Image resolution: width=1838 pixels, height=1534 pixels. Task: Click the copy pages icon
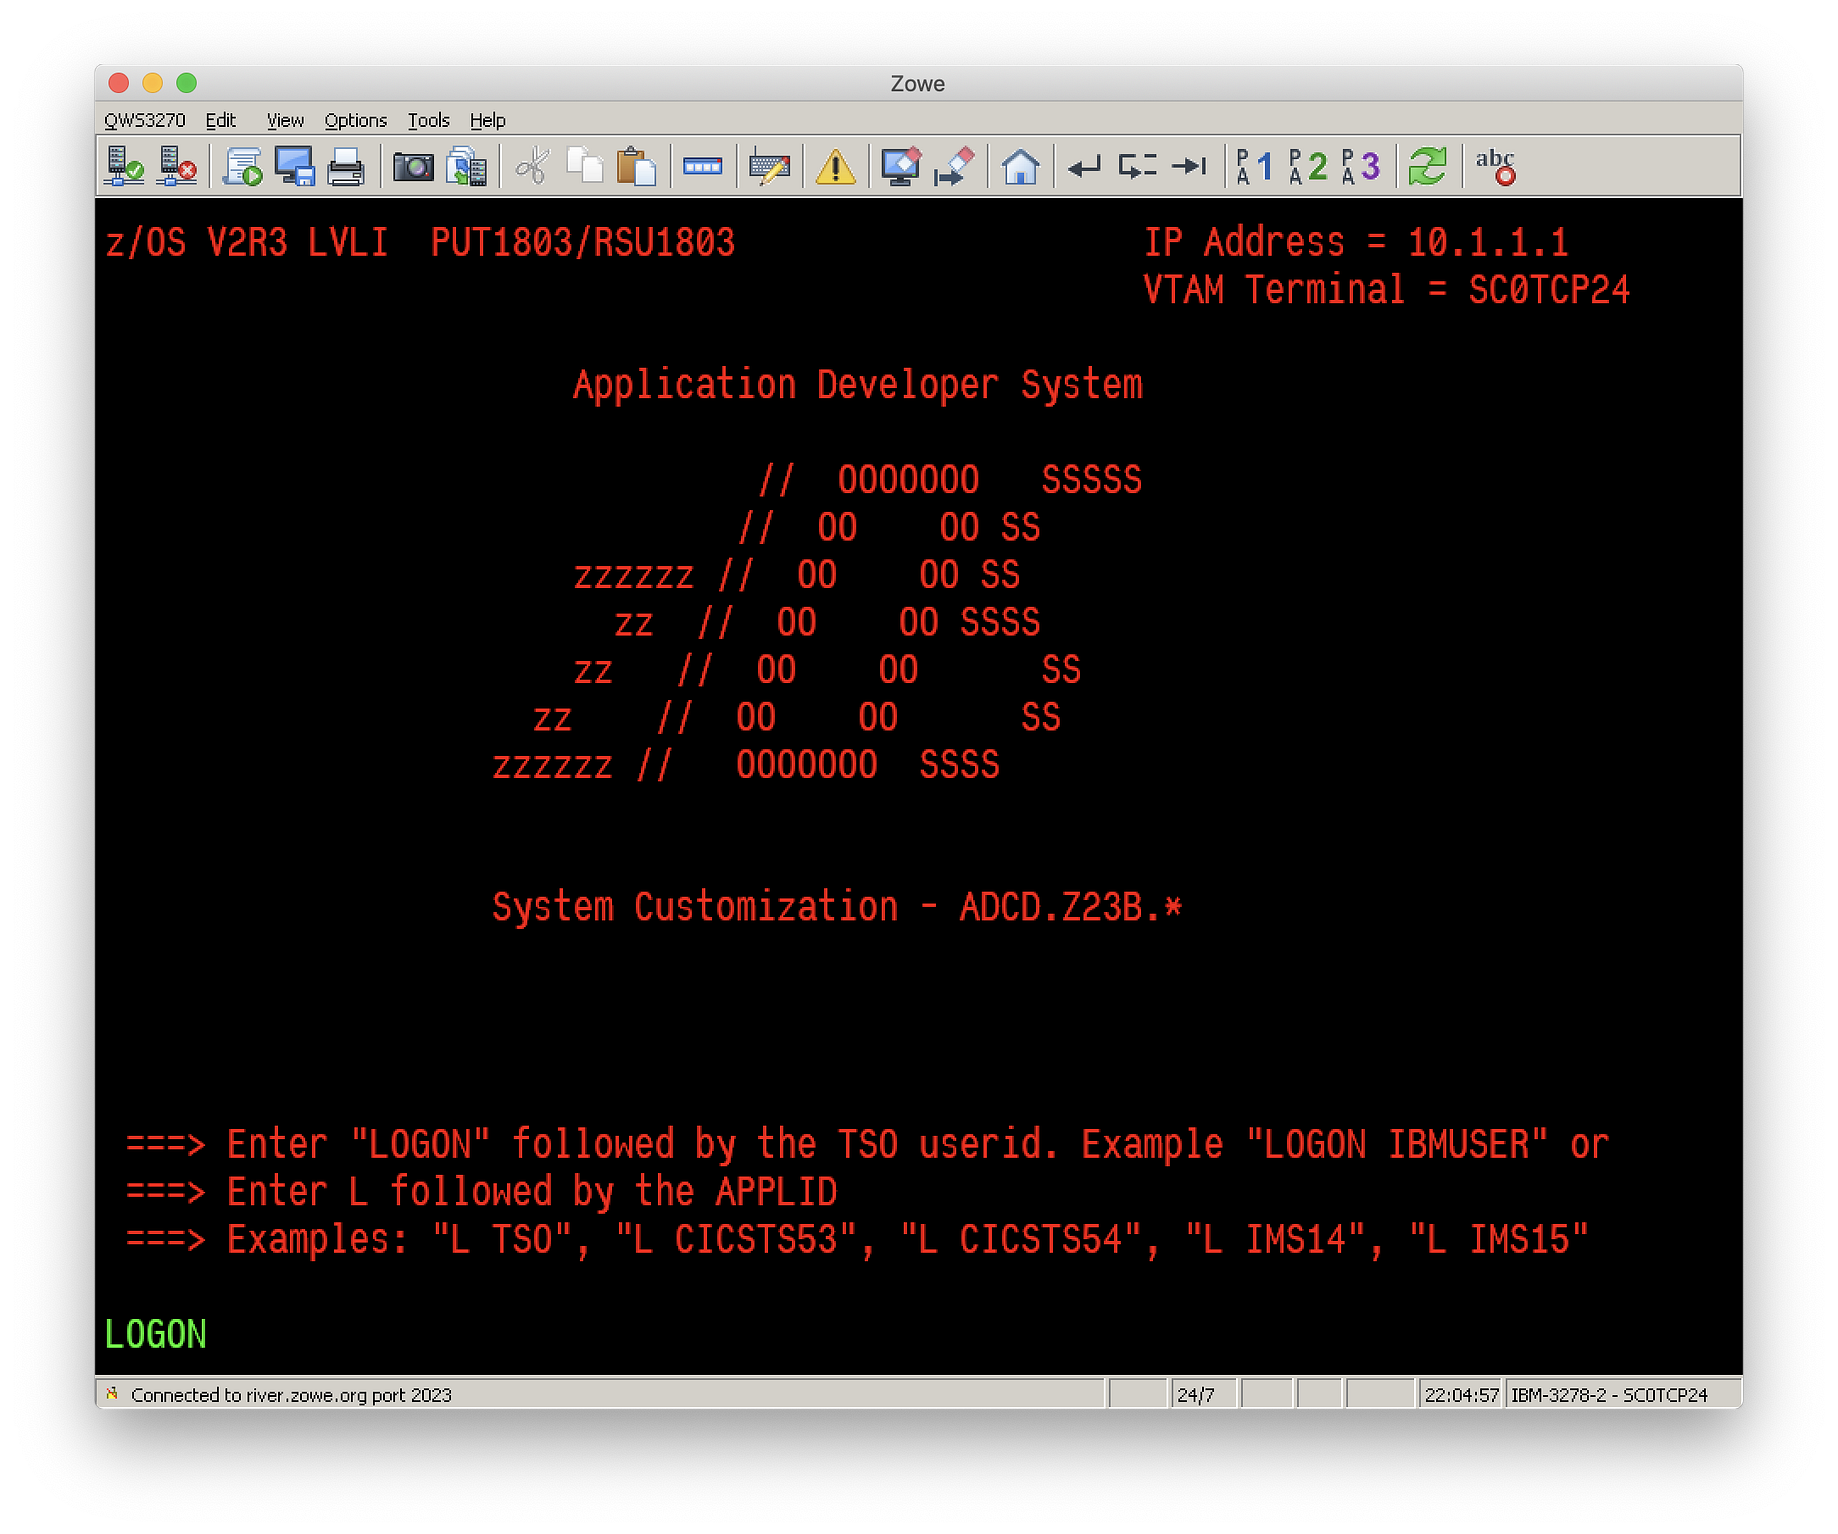tap(585, 166)
